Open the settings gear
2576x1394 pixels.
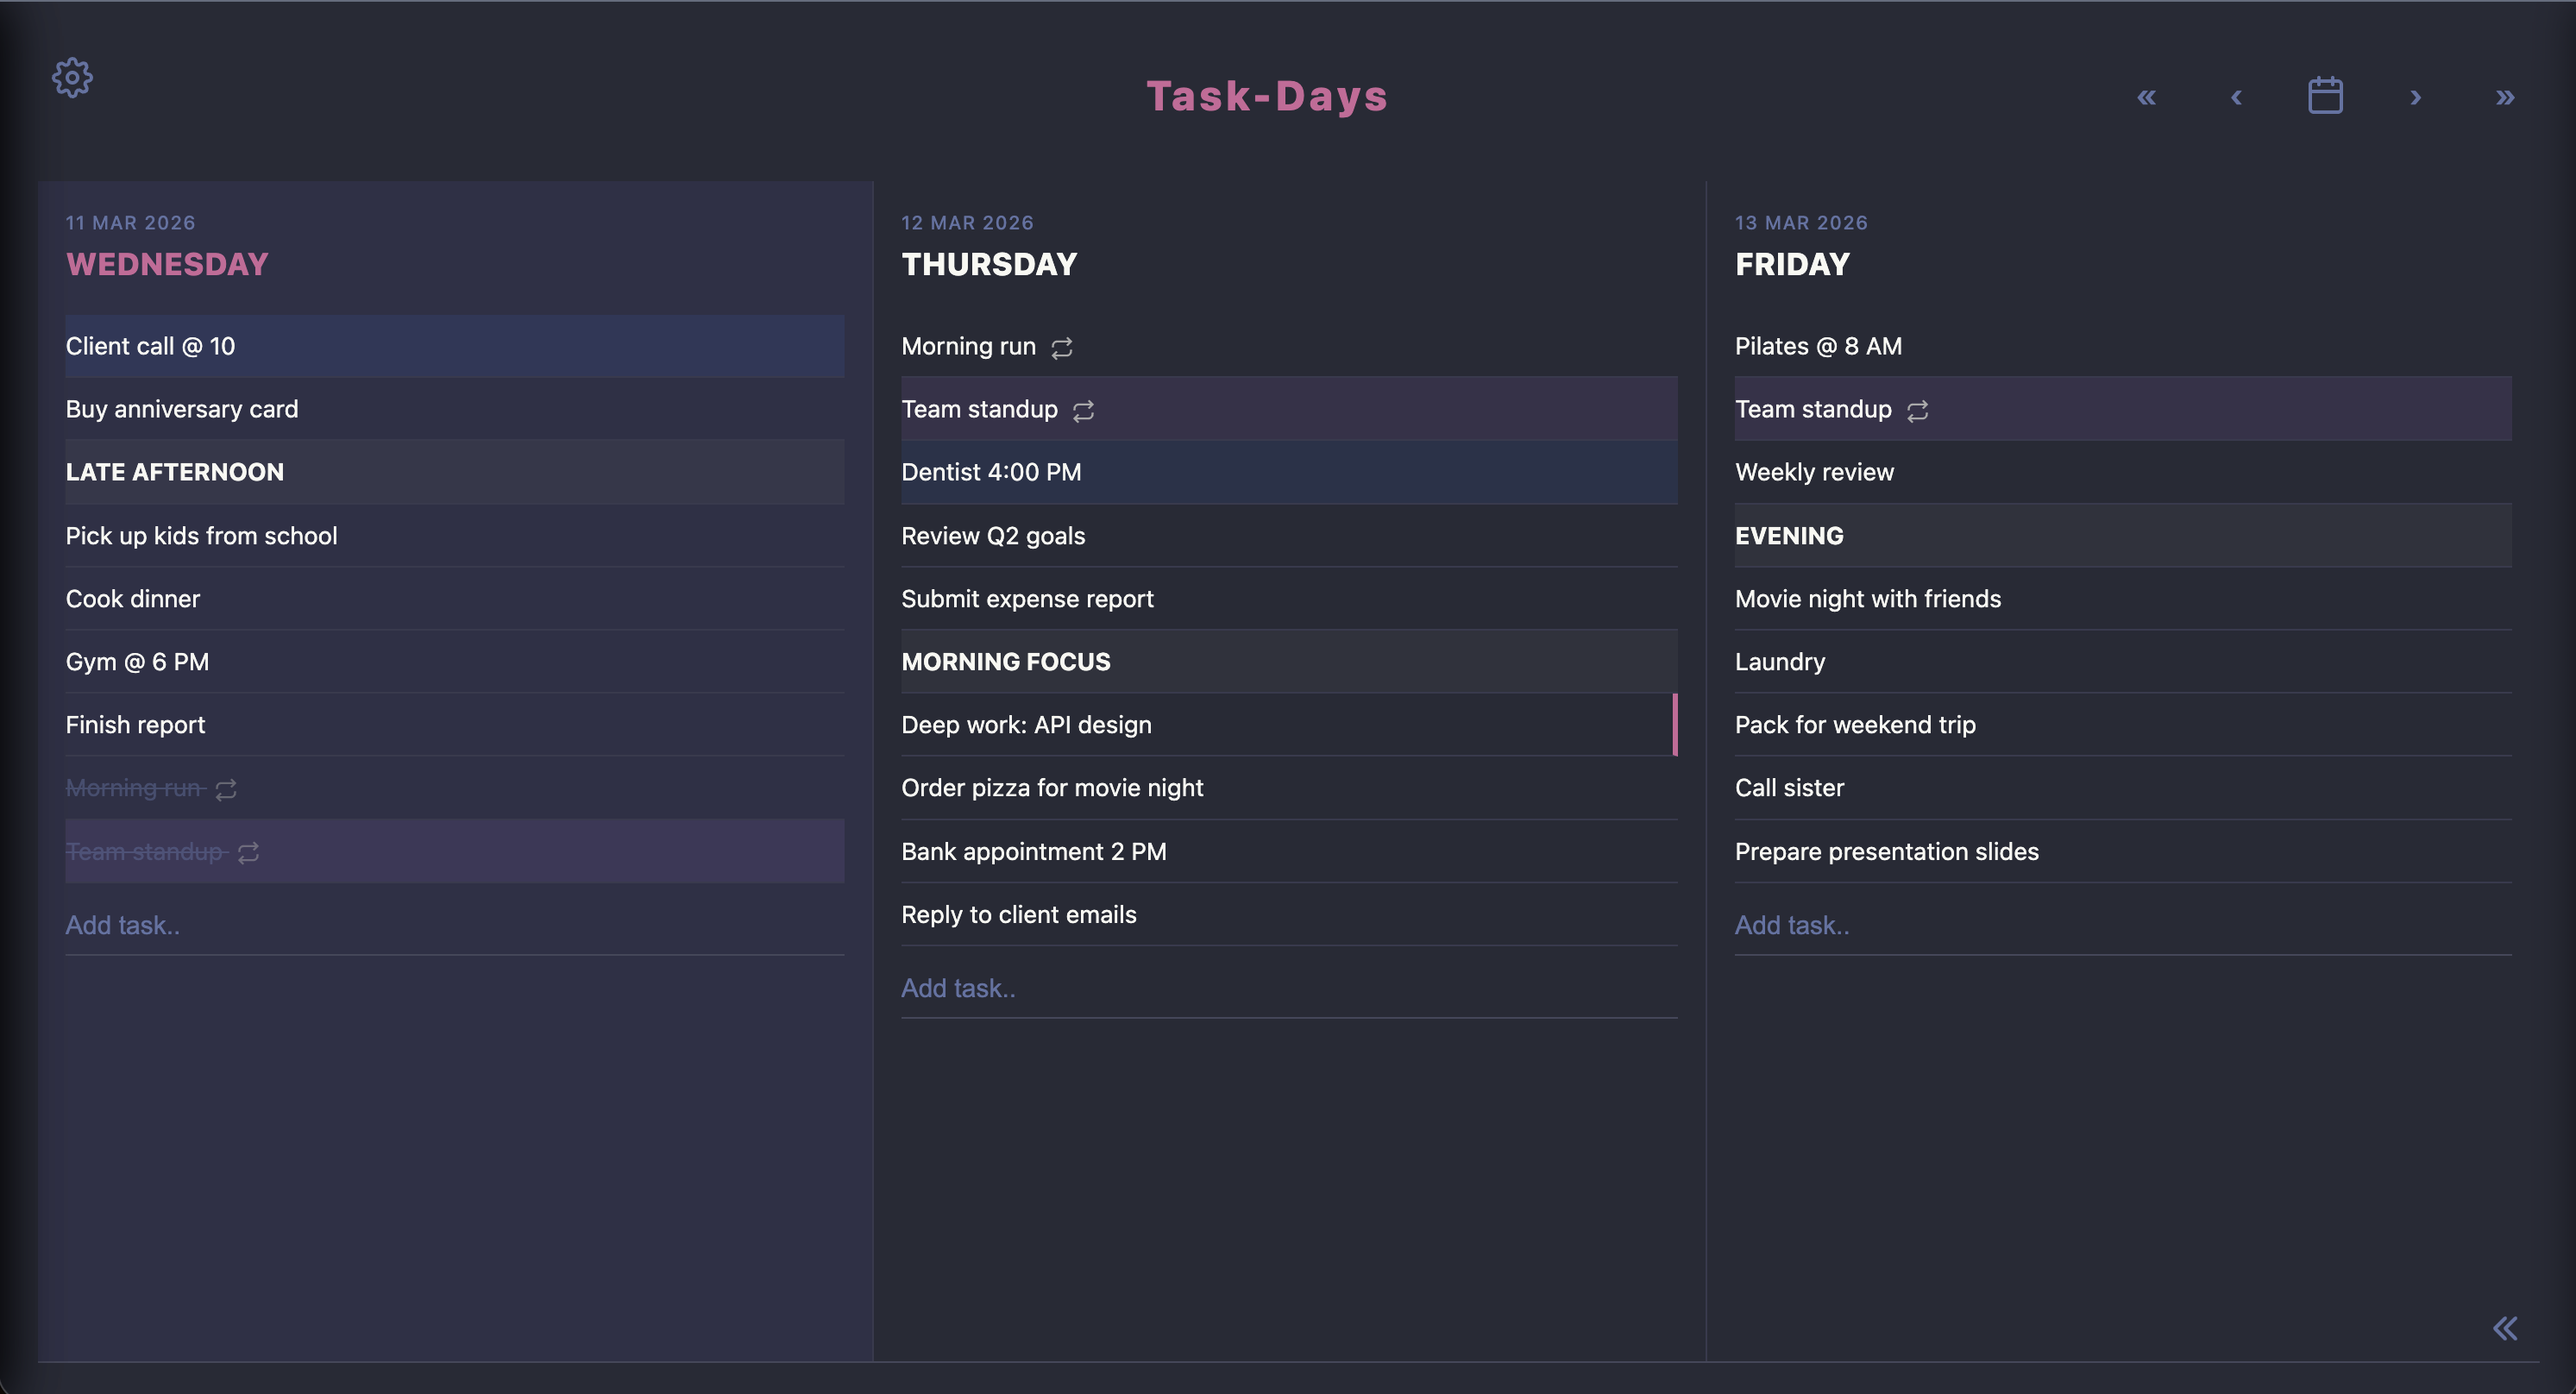click(x=71, y=77)
